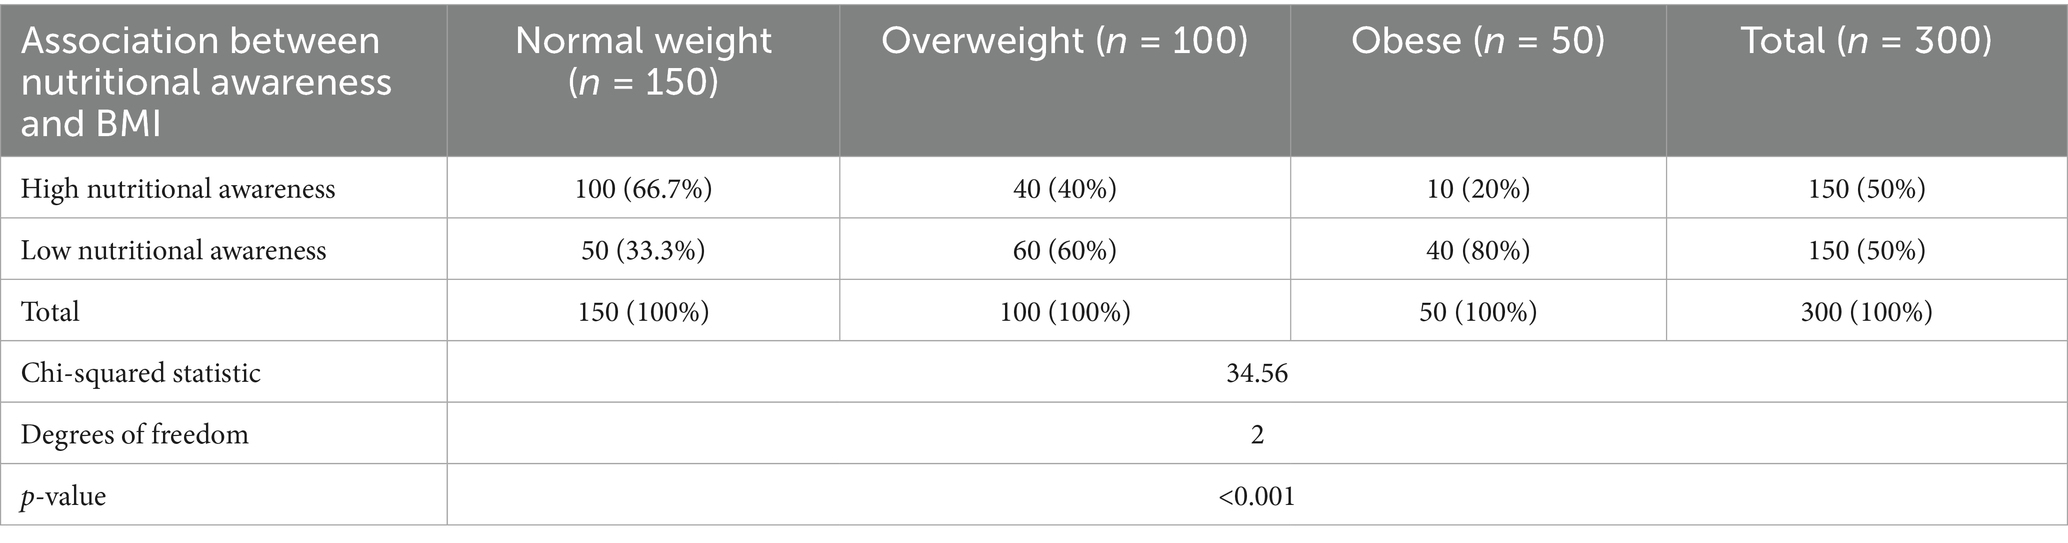Click the 'Total (n = 300)' column header

1866,40
